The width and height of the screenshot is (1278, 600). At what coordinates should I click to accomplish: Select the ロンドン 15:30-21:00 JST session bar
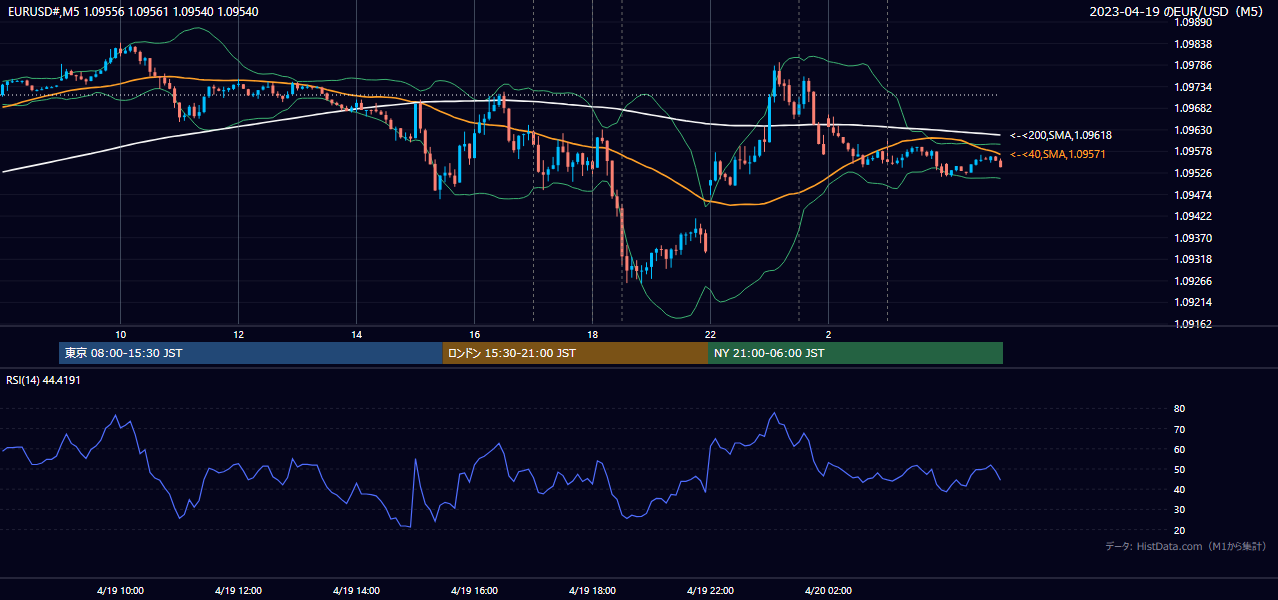click(x=575, y=353)
